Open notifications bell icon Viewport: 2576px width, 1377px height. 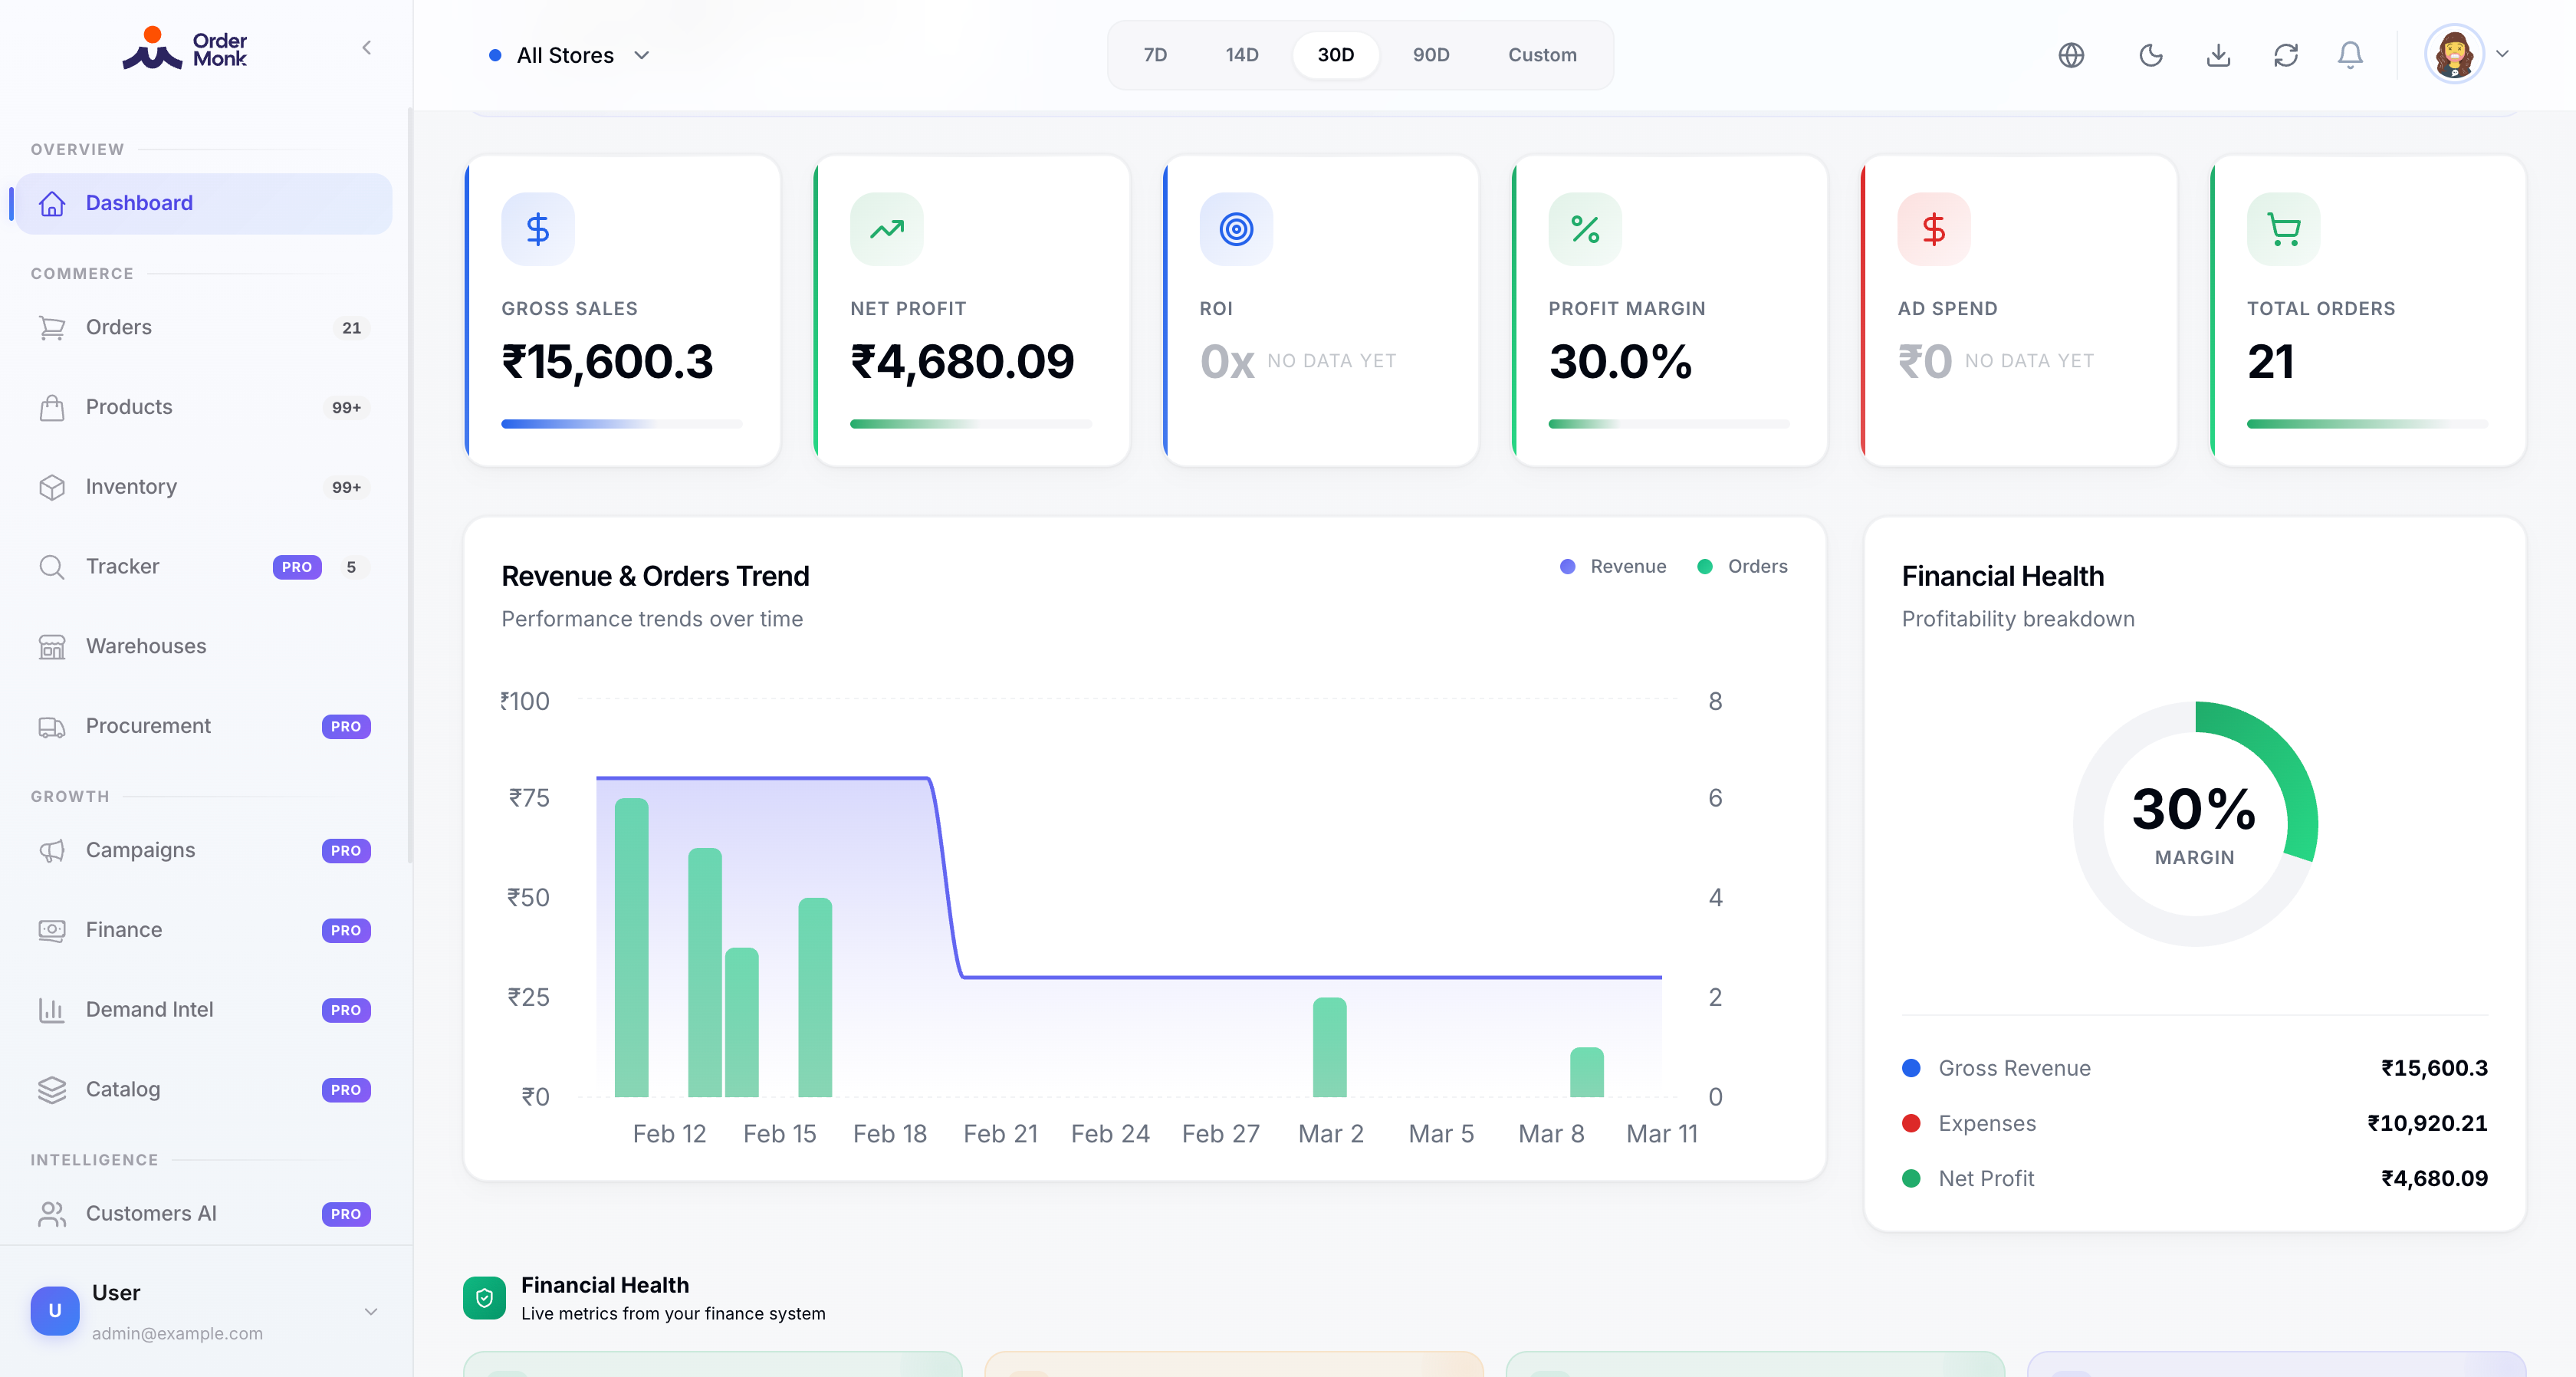pyautogui.click(x=2350, y=55)
